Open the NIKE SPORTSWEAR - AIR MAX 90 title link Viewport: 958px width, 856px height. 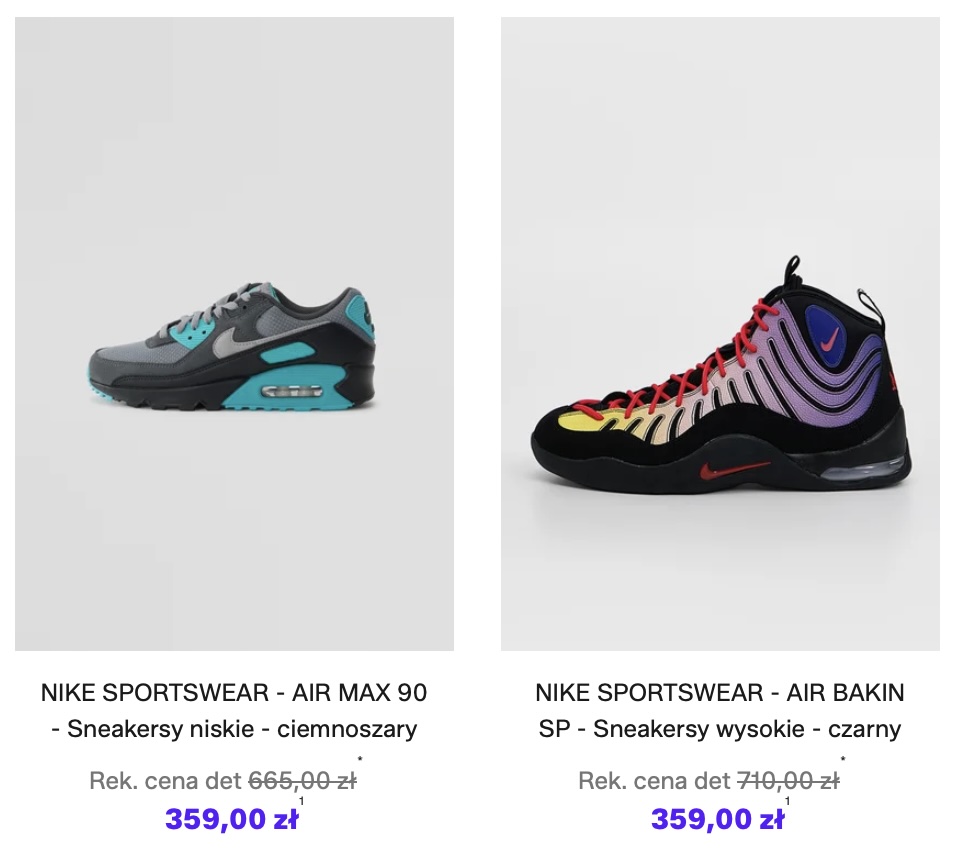click(234, 692)
